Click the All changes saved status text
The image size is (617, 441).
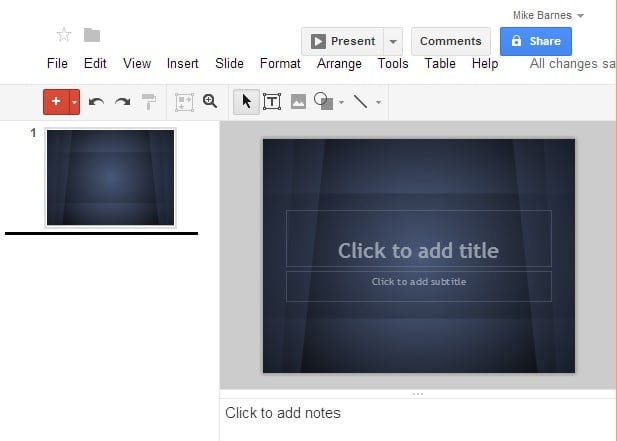coord(572,63)
